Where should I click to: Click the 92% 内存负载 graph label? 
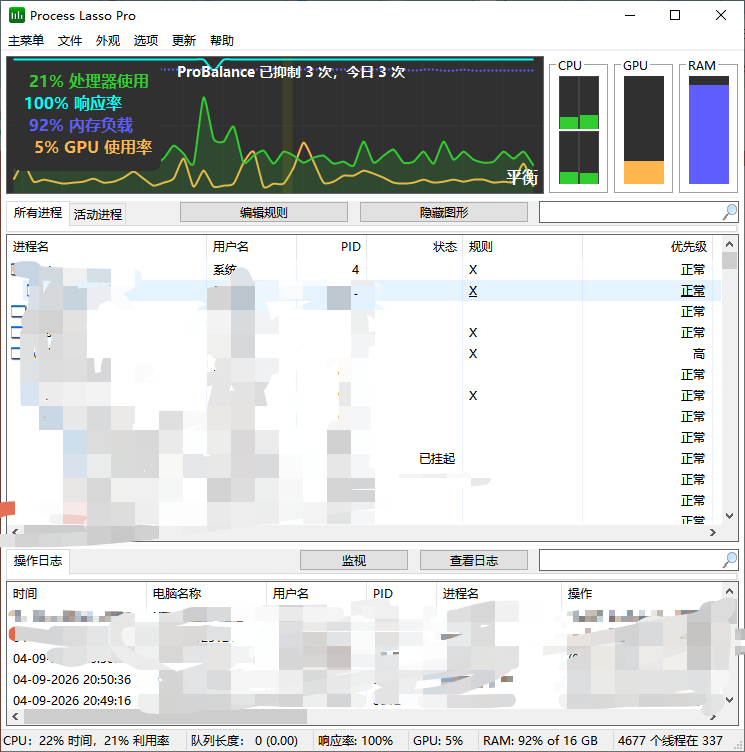[81, 125]
